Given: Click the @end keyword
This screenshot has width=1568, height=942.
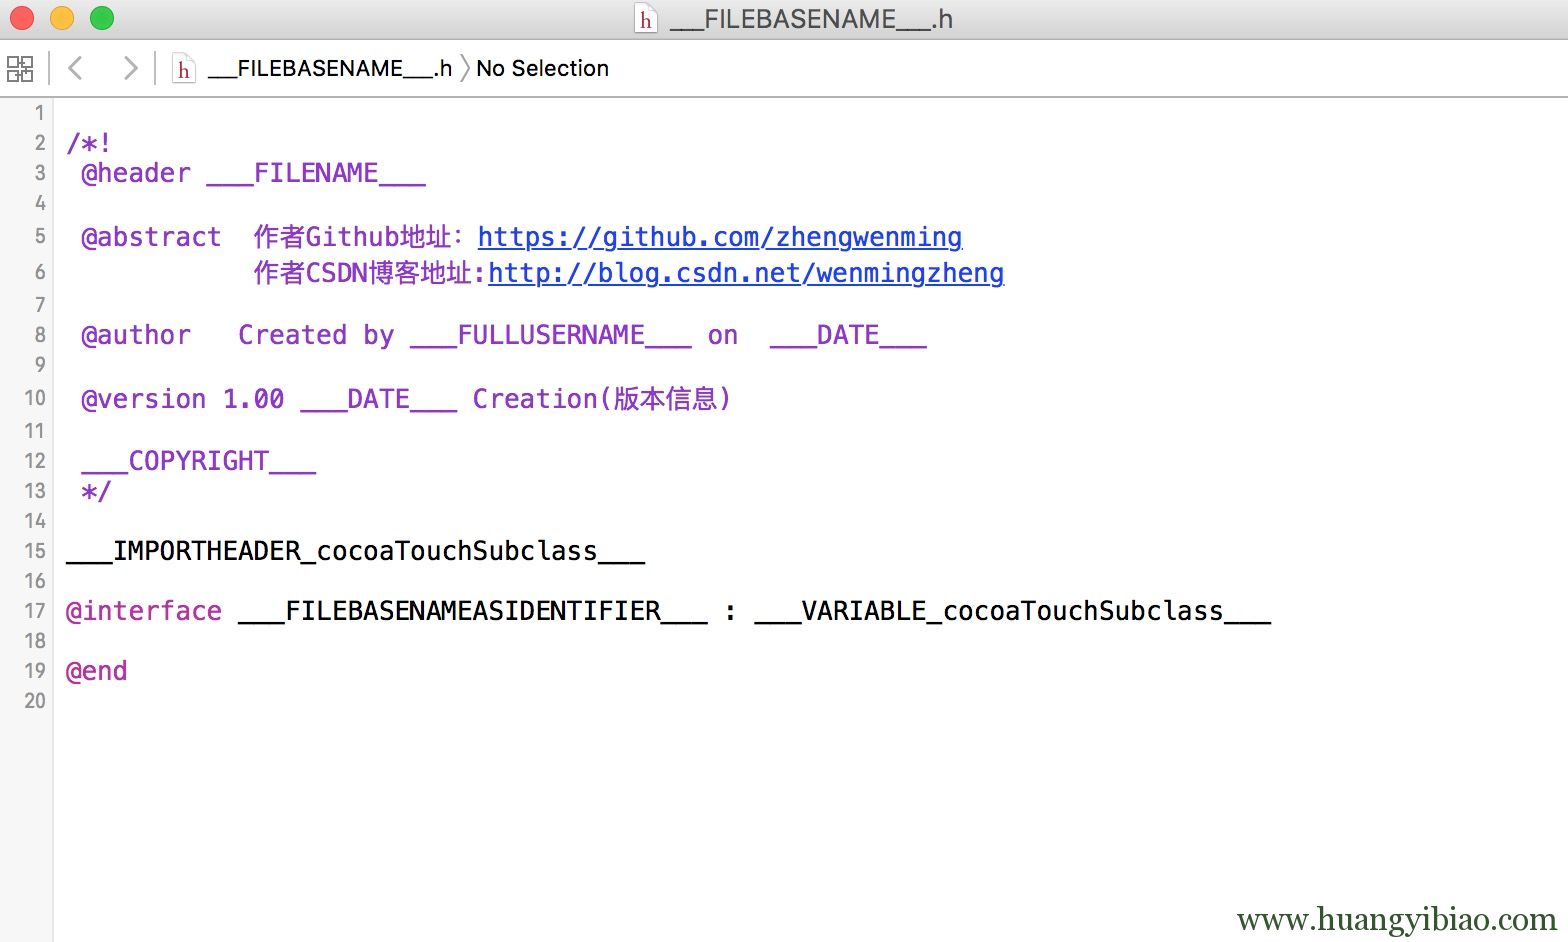Looking at the screenshot, I should [97, 671].
